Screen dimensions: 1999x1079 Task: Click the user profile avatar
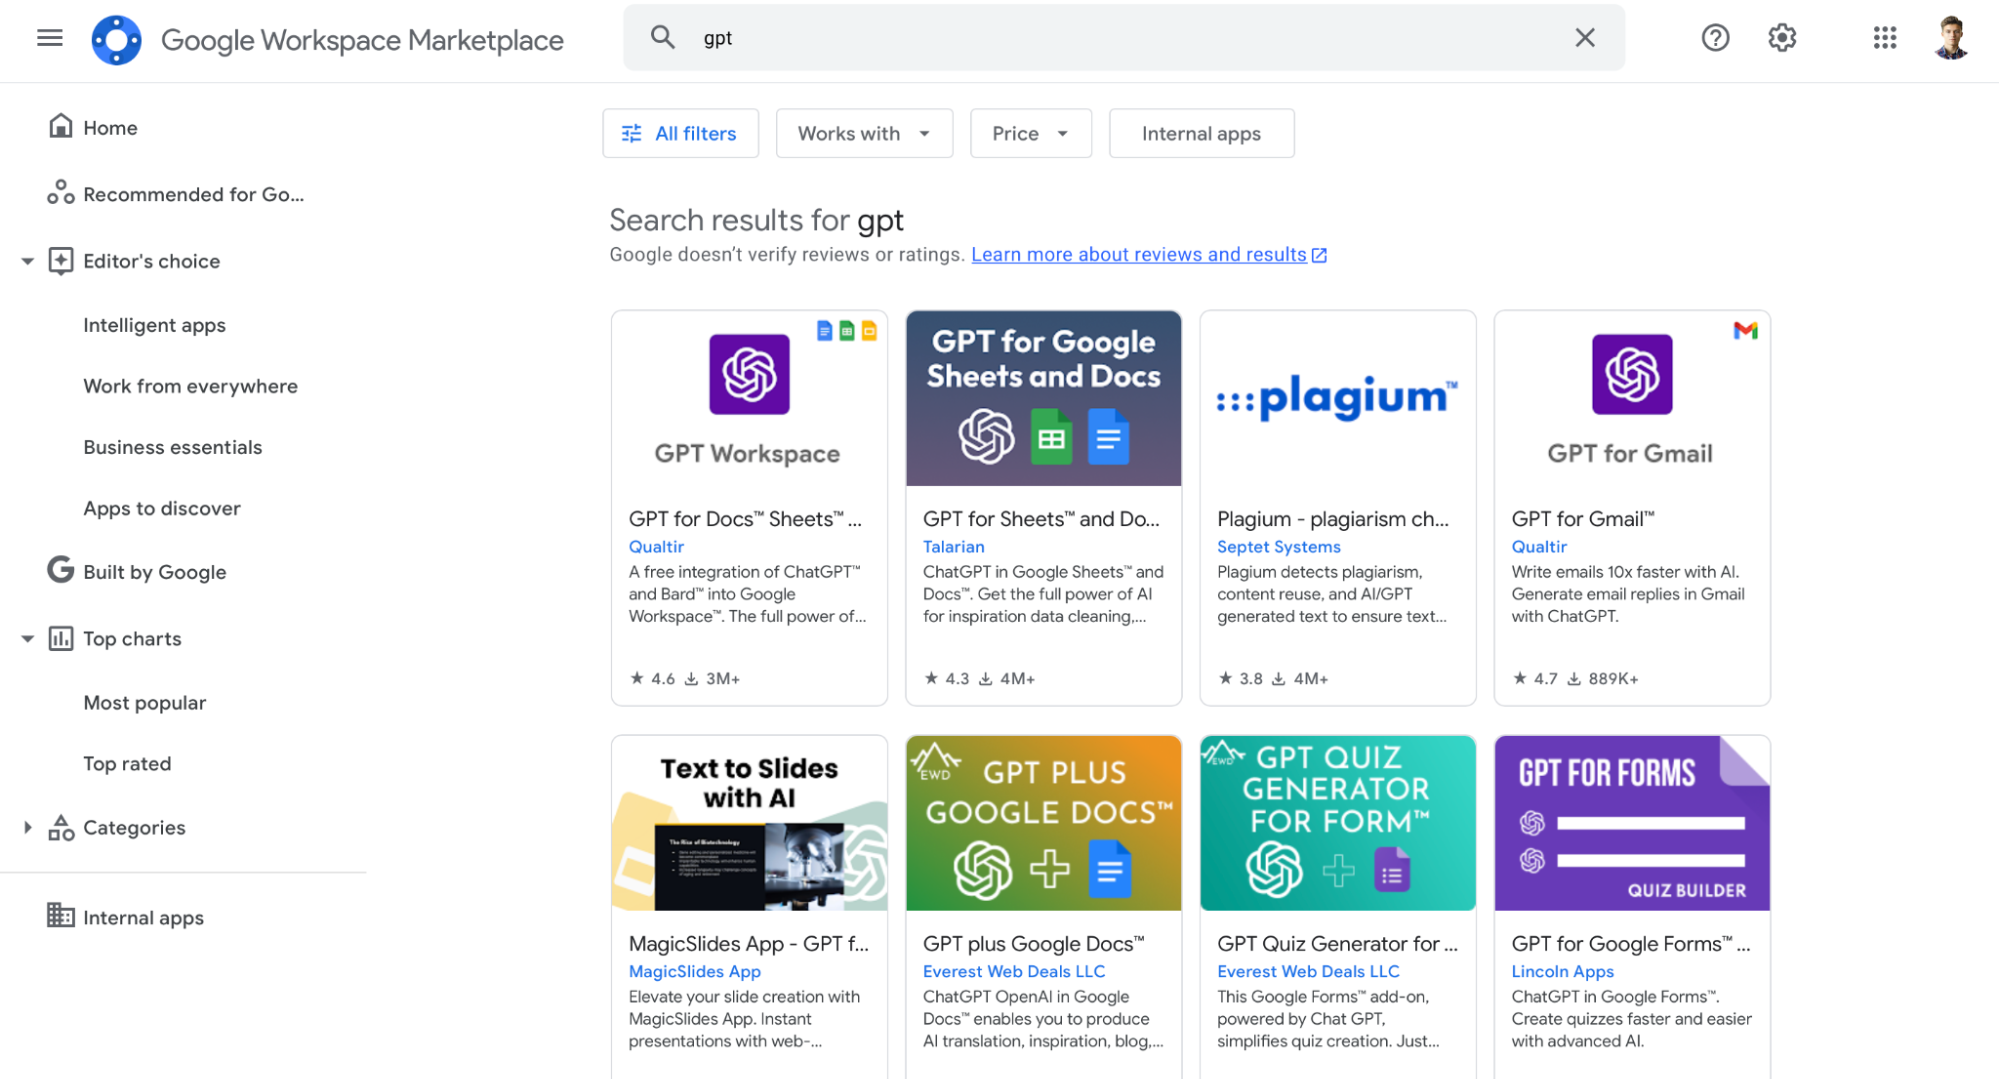coord(1950,38)
